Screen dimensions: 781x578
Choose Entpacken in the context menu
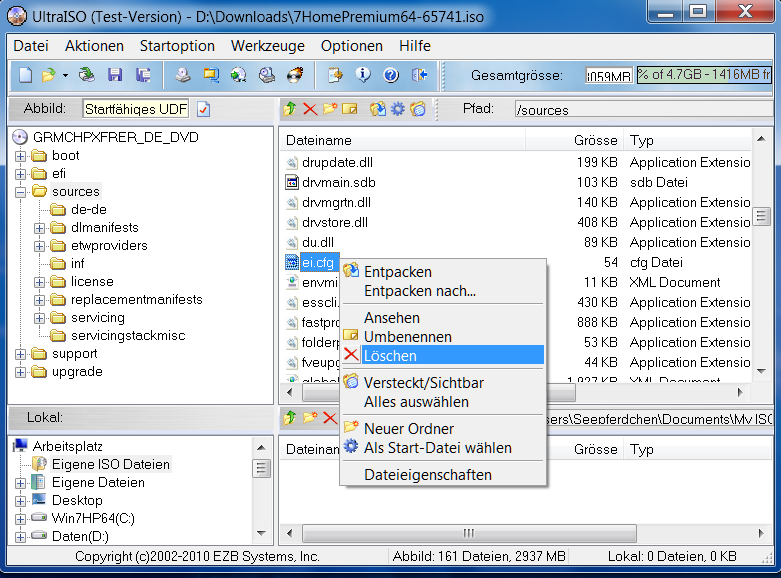pos(443,272)
